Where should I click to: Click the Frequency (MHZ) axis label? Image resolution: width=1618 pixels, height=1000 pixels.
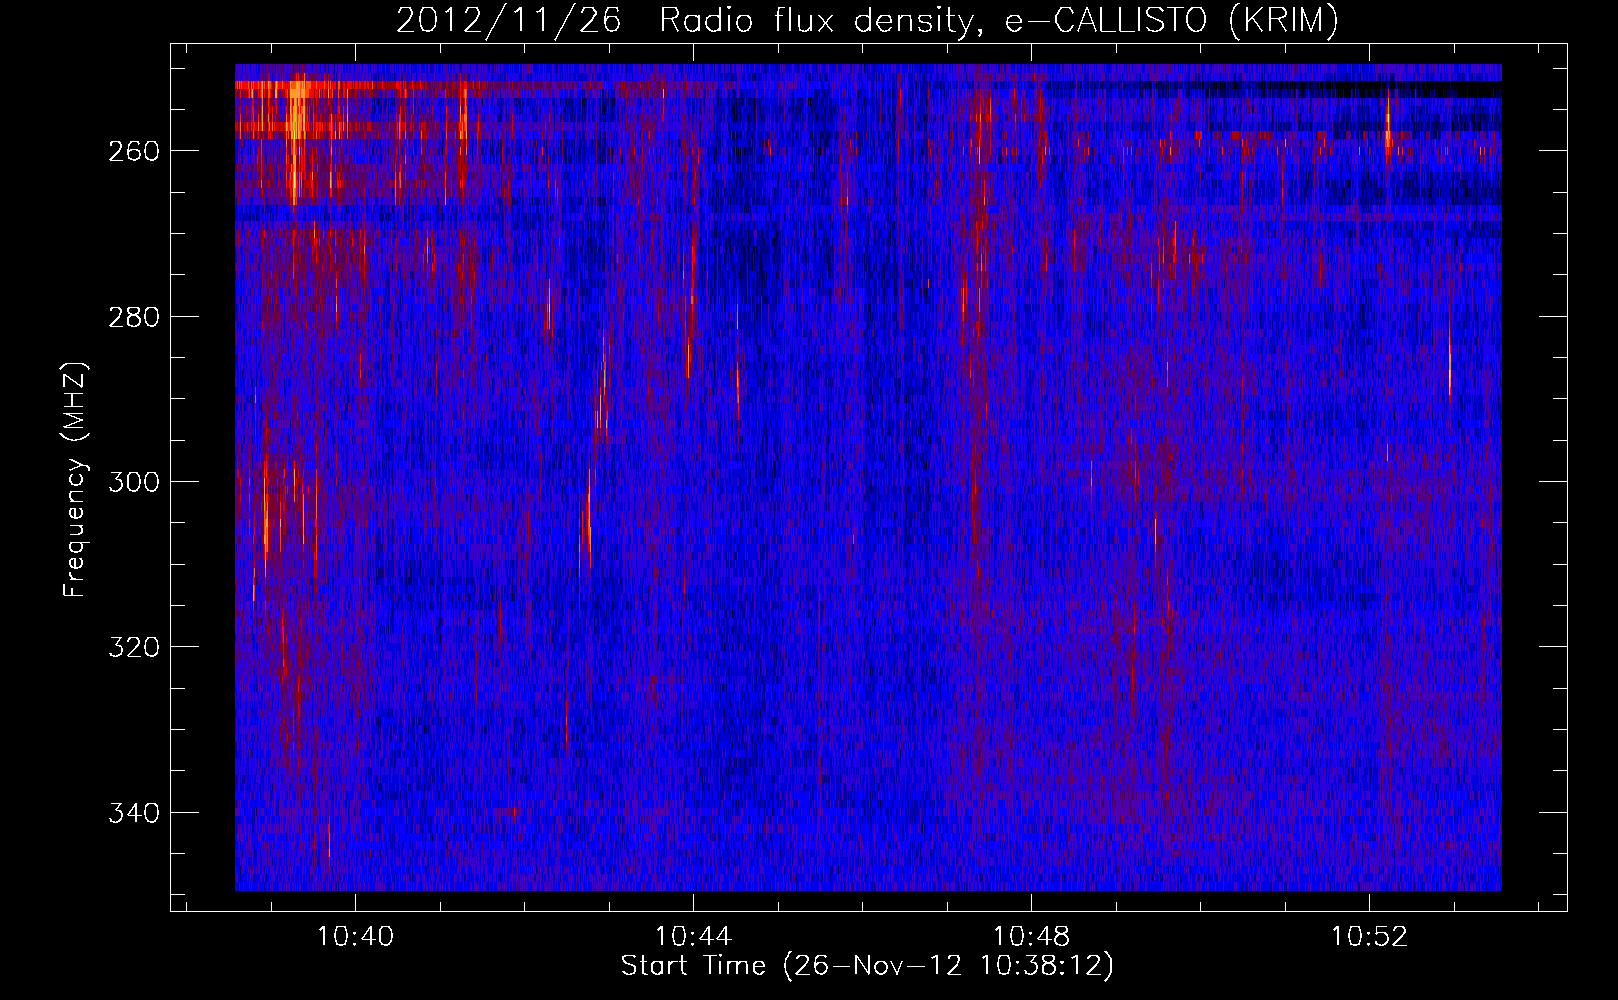click(x=75, y=479)
